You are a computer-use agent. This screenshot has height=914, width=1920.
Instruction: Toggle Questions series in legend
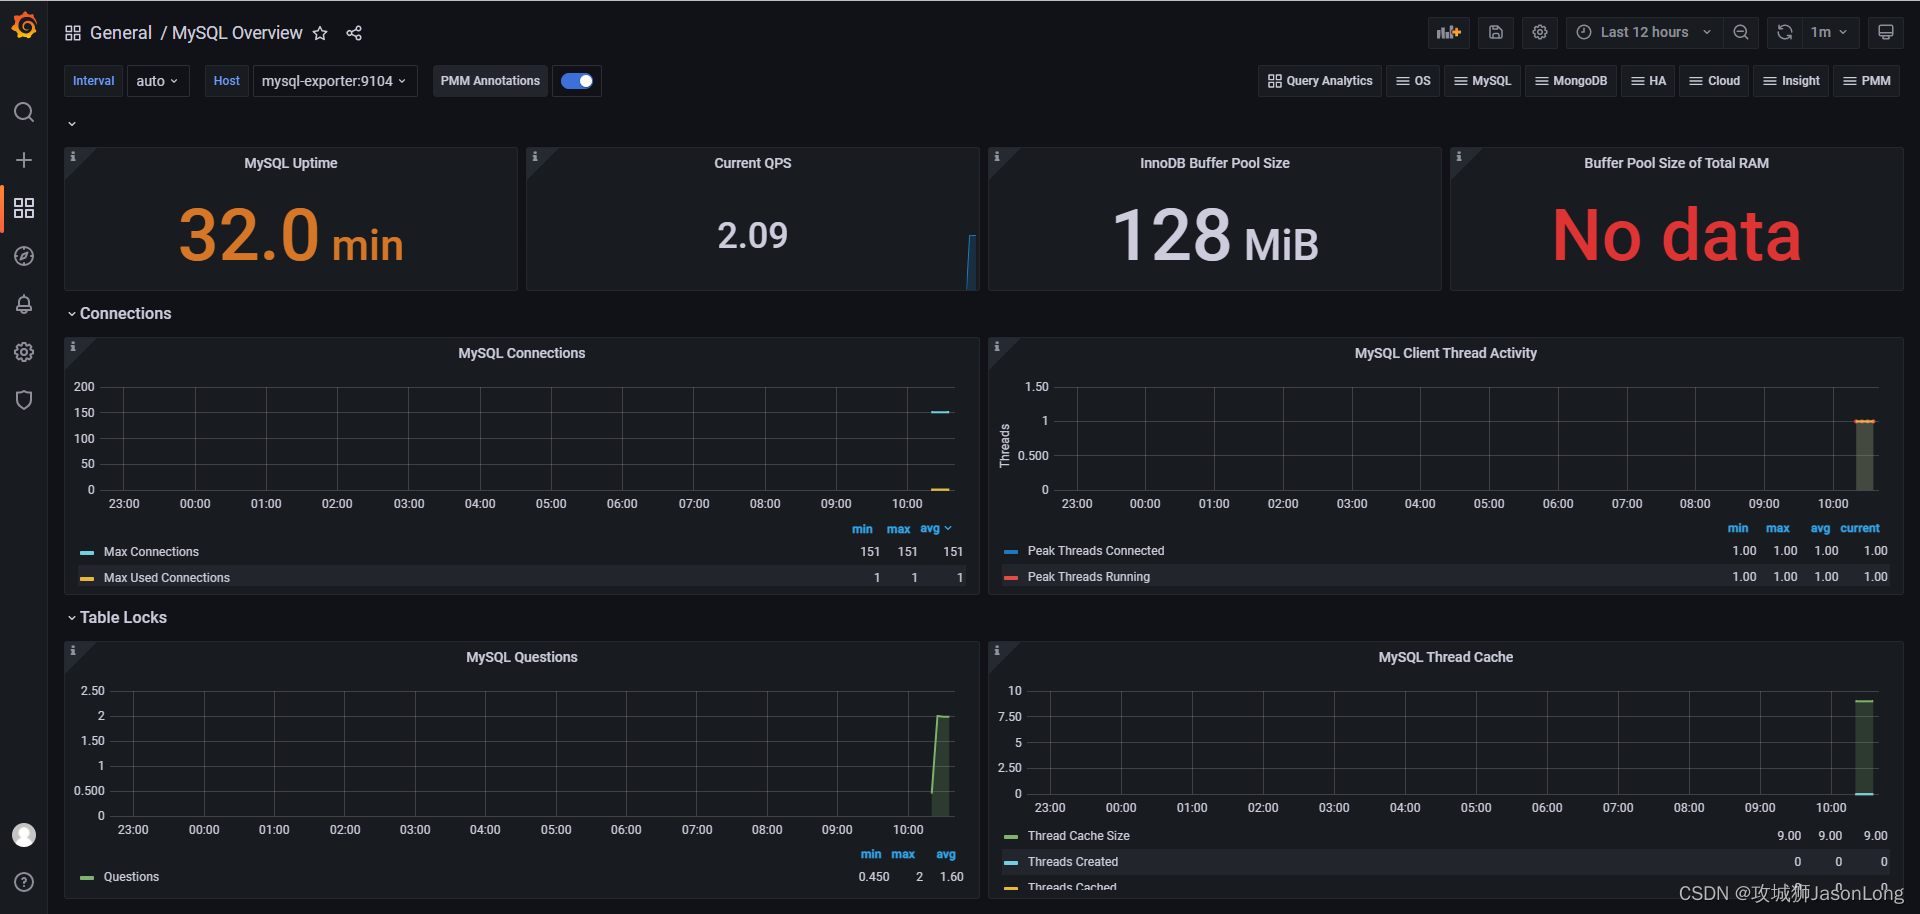click(x=131, y=877)
